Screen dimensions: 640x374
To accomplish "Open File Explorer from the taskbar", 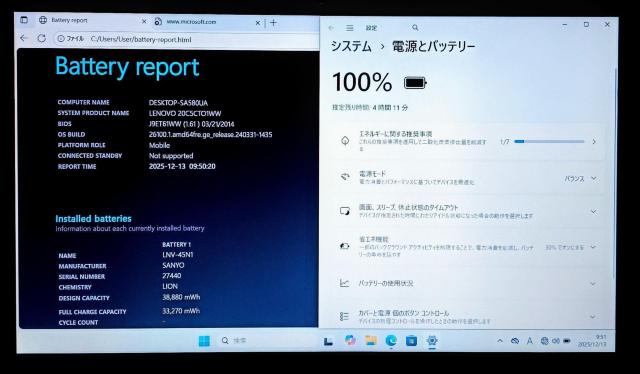I will [x=371, y=340].
